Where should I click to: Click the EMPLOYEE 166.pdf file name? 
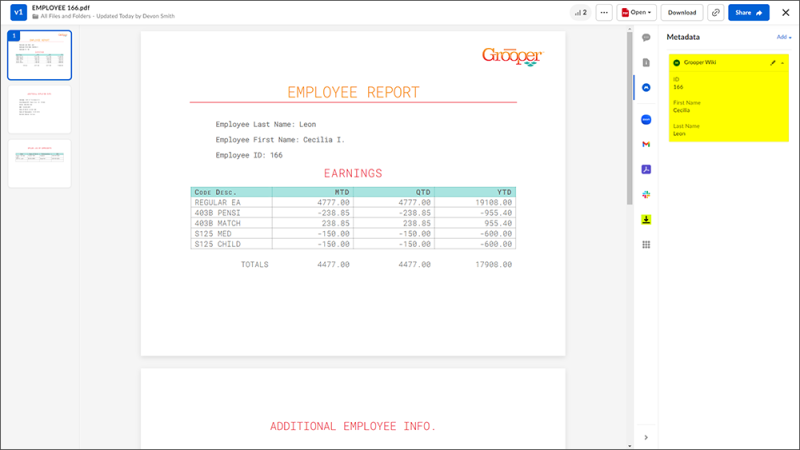(x=61, y=8)
